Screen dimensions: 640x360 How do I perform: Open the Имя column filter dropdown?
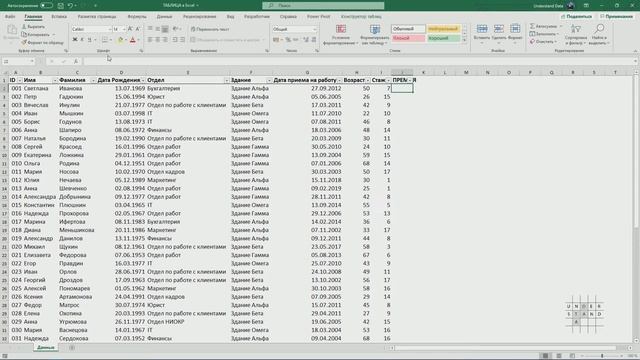pos(54,80)
